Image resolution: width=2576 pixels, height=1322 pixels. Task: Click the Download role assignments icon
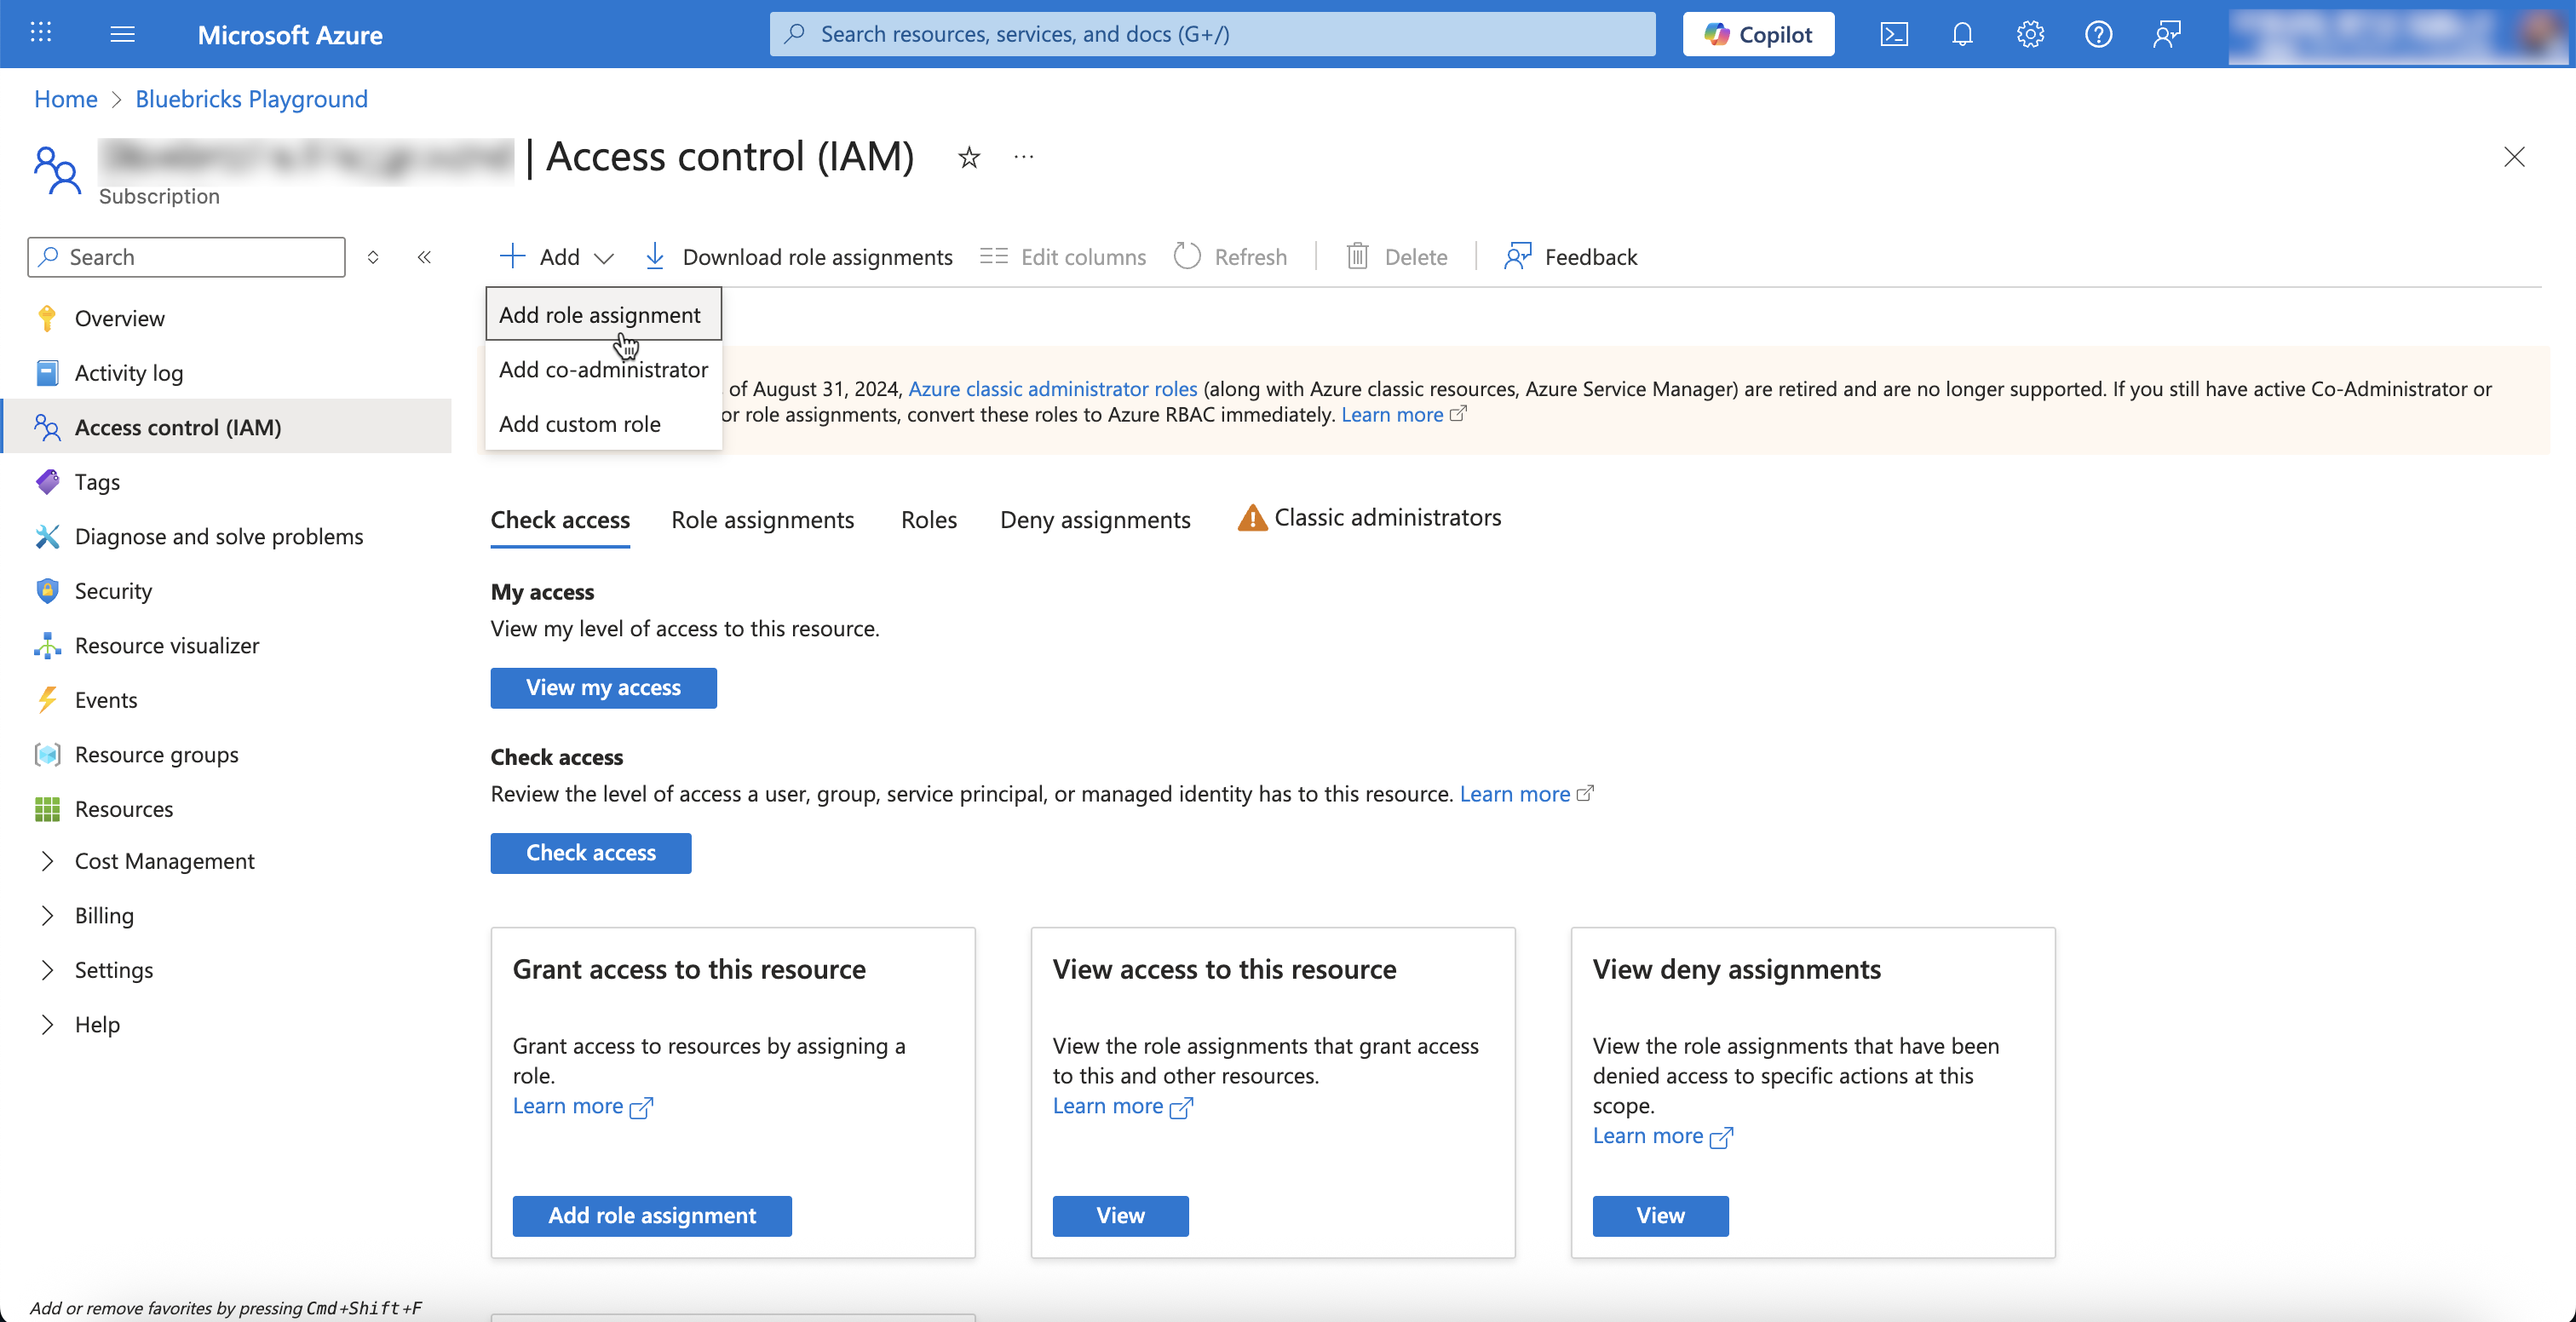655,257
